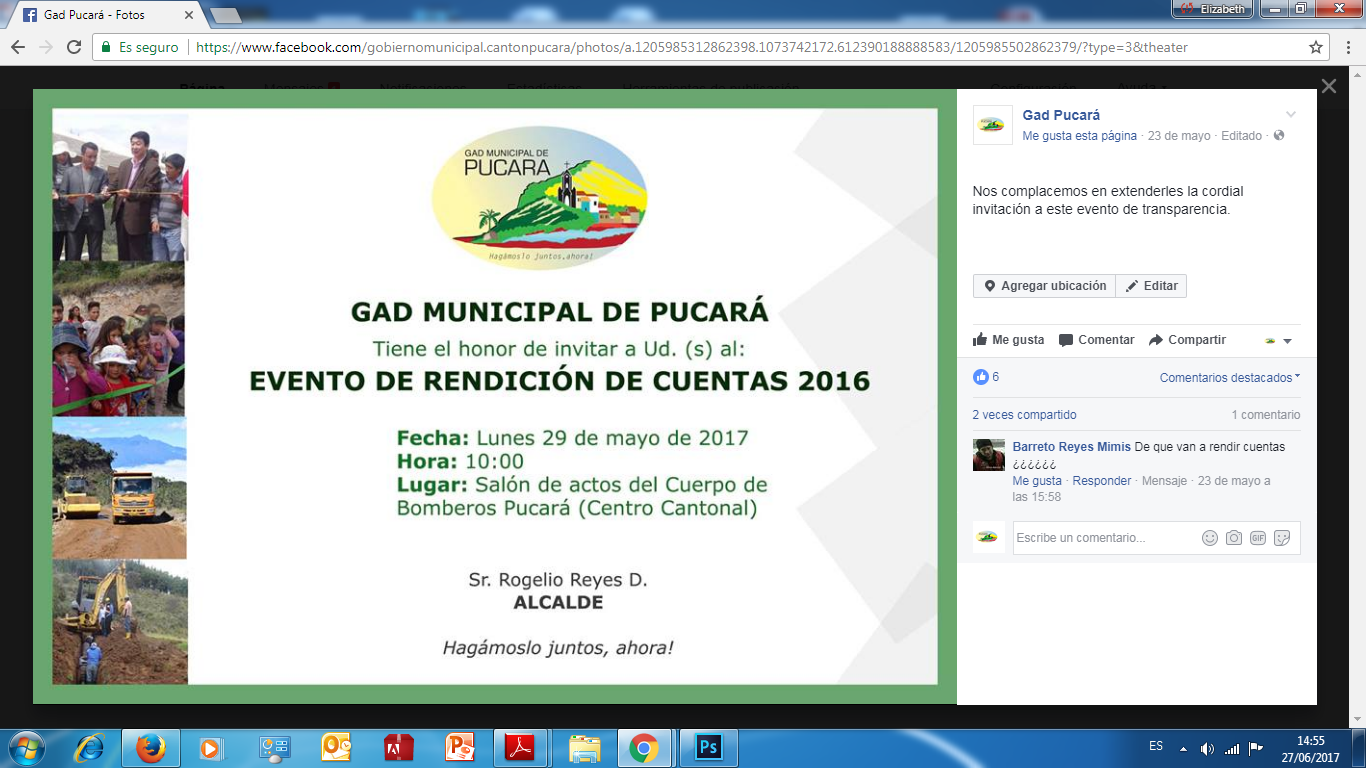Reload the page in Chrome
1366x768 pixels.
click(73, 47)
